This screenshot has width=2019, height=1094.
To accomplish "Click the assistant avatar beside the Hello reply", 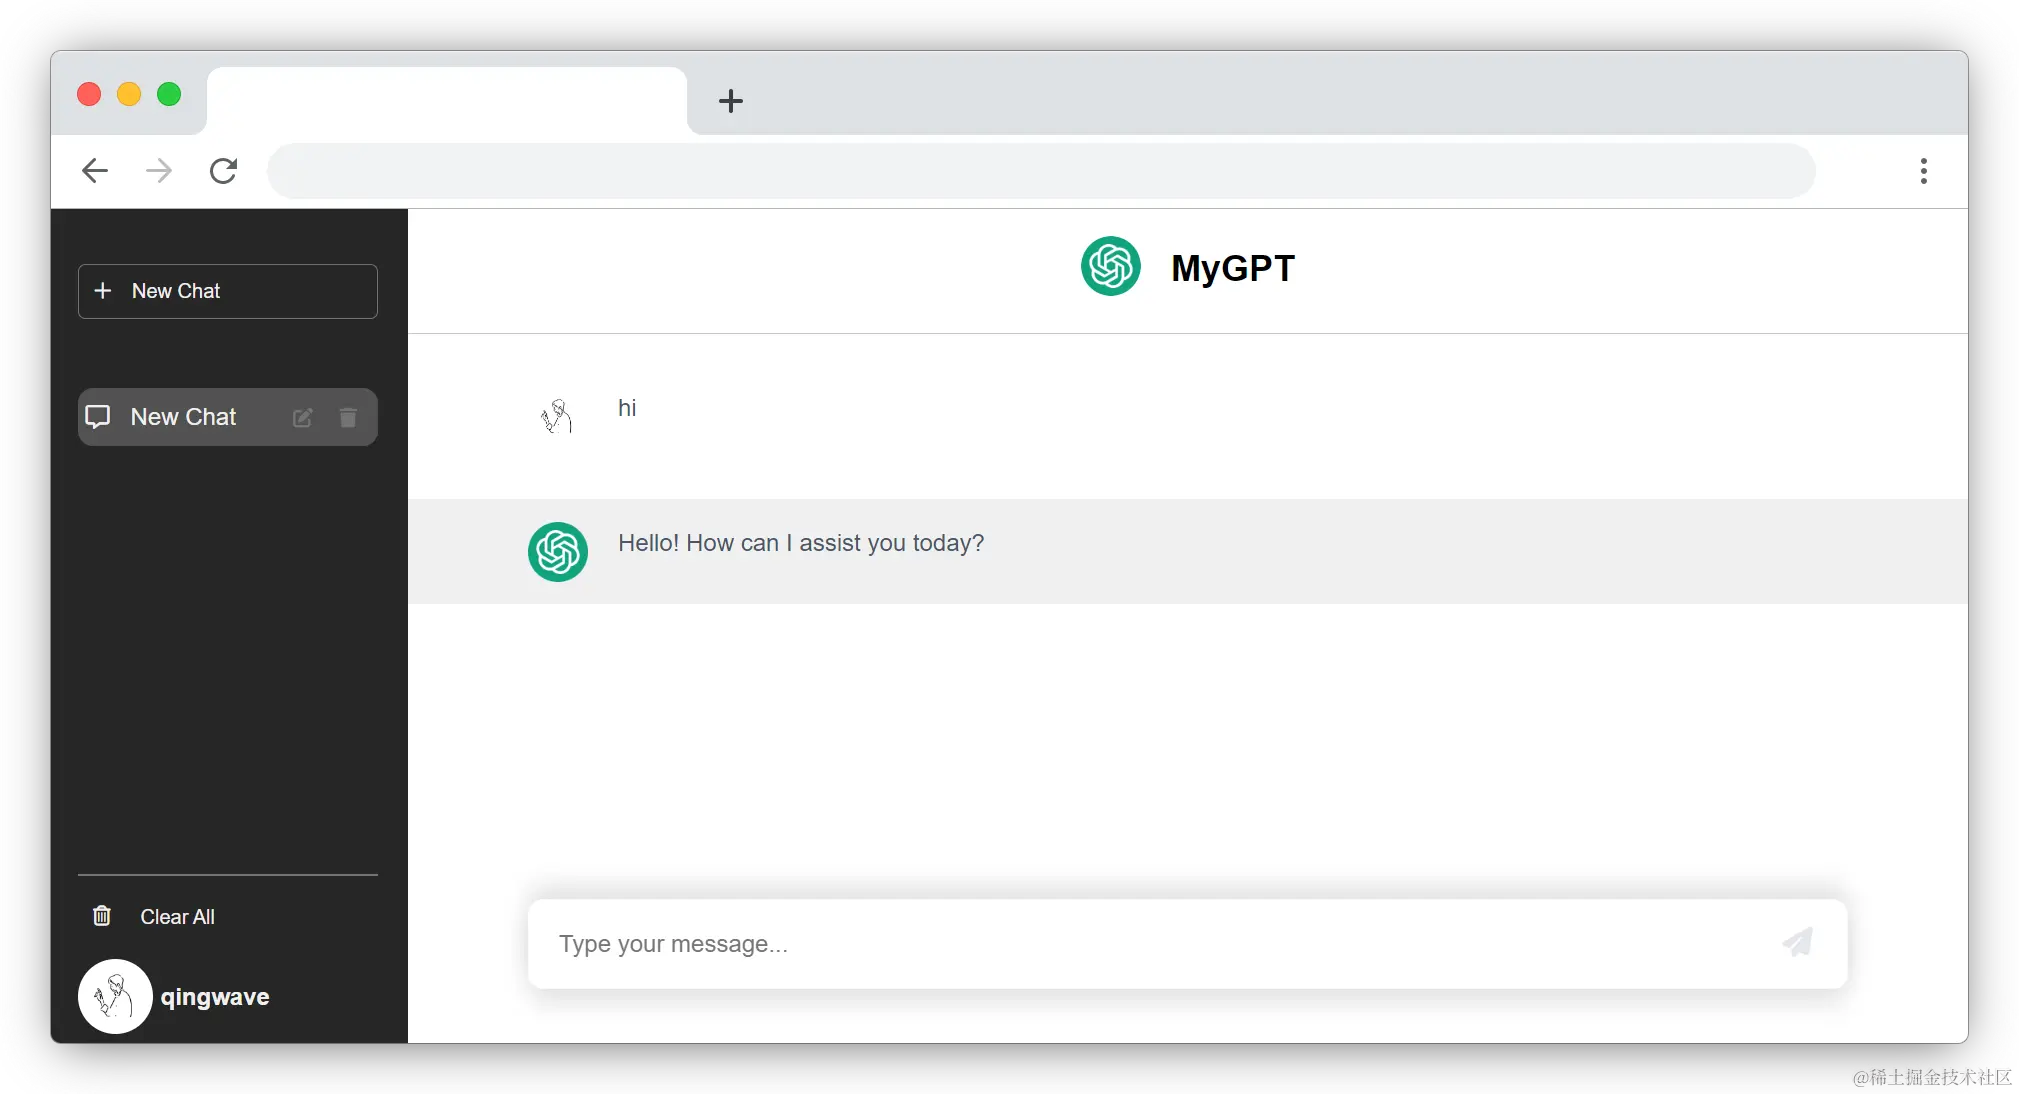I will tap(557, 552).
